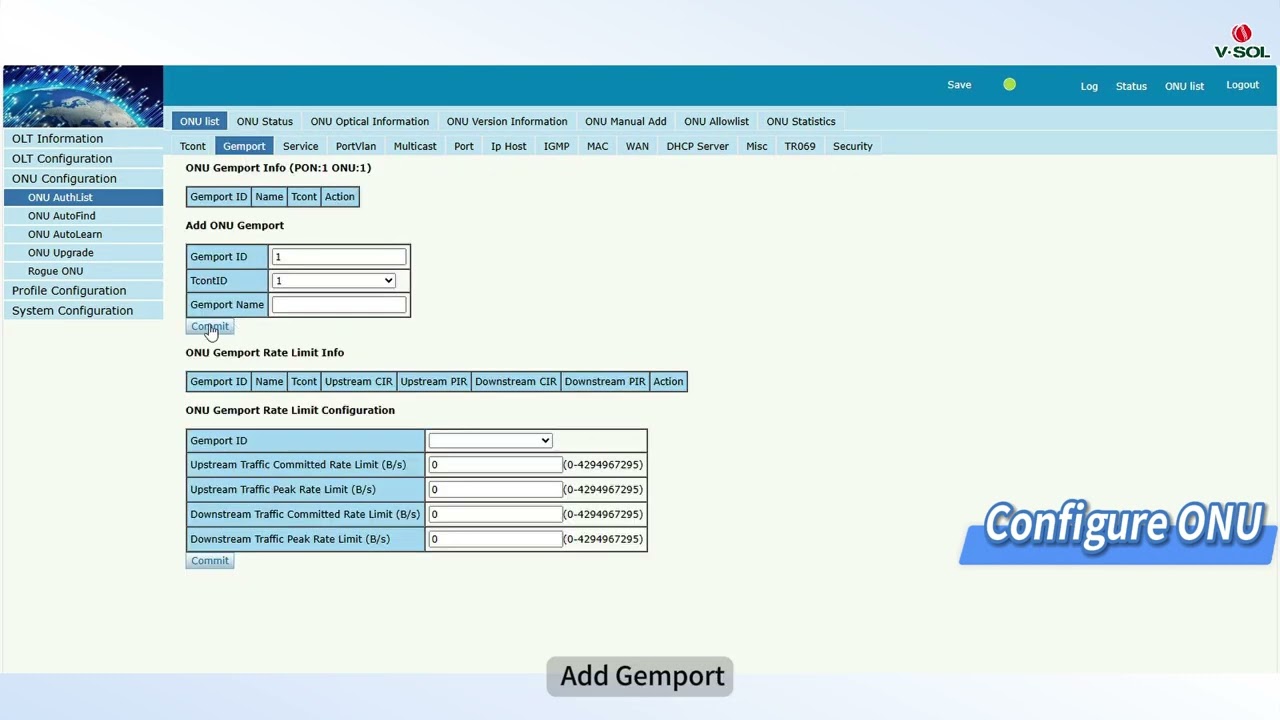The height and width of the screenshot is (720, 1280).
Task: Open ONU Upgrade in sidebar
Action: point(83,253)
